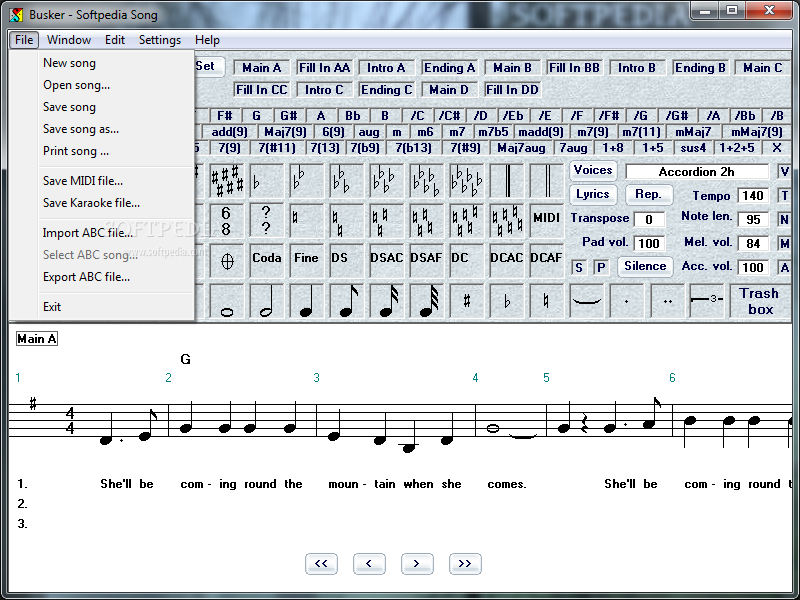Select the eighth note duration
The image size is (800, 600).
(346, 302)
